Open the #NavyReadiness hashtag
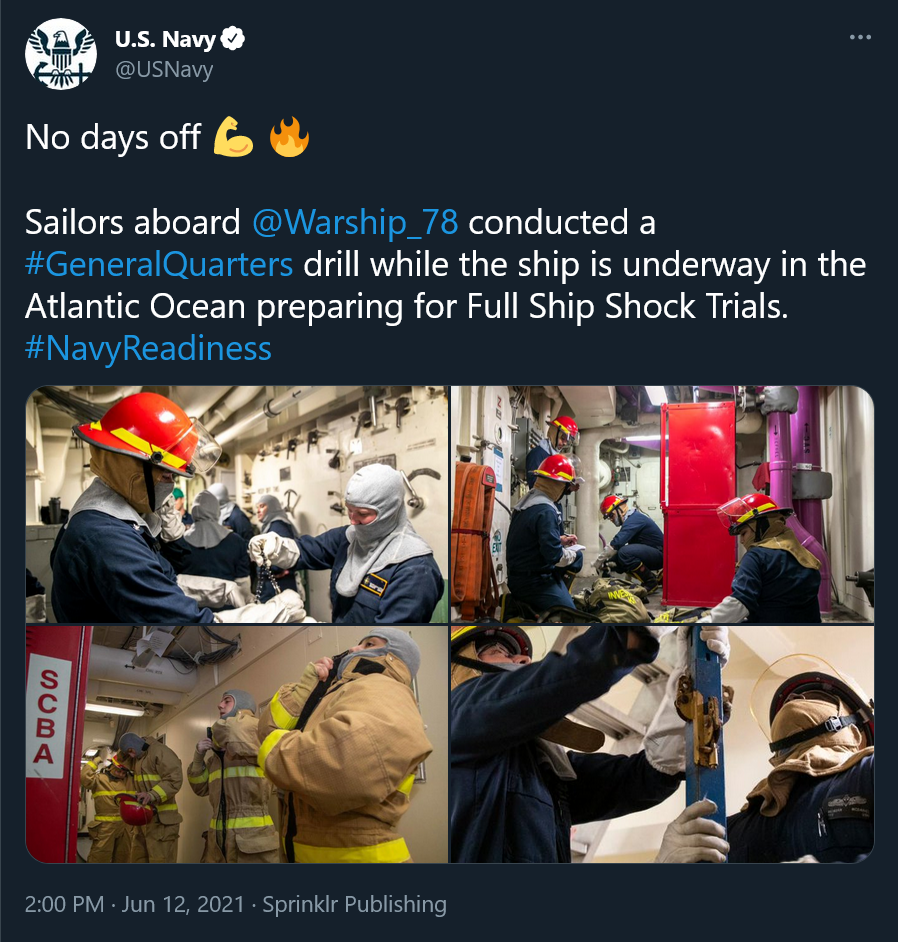The height and width of the screenshot is (942, 898). point(148,348)
